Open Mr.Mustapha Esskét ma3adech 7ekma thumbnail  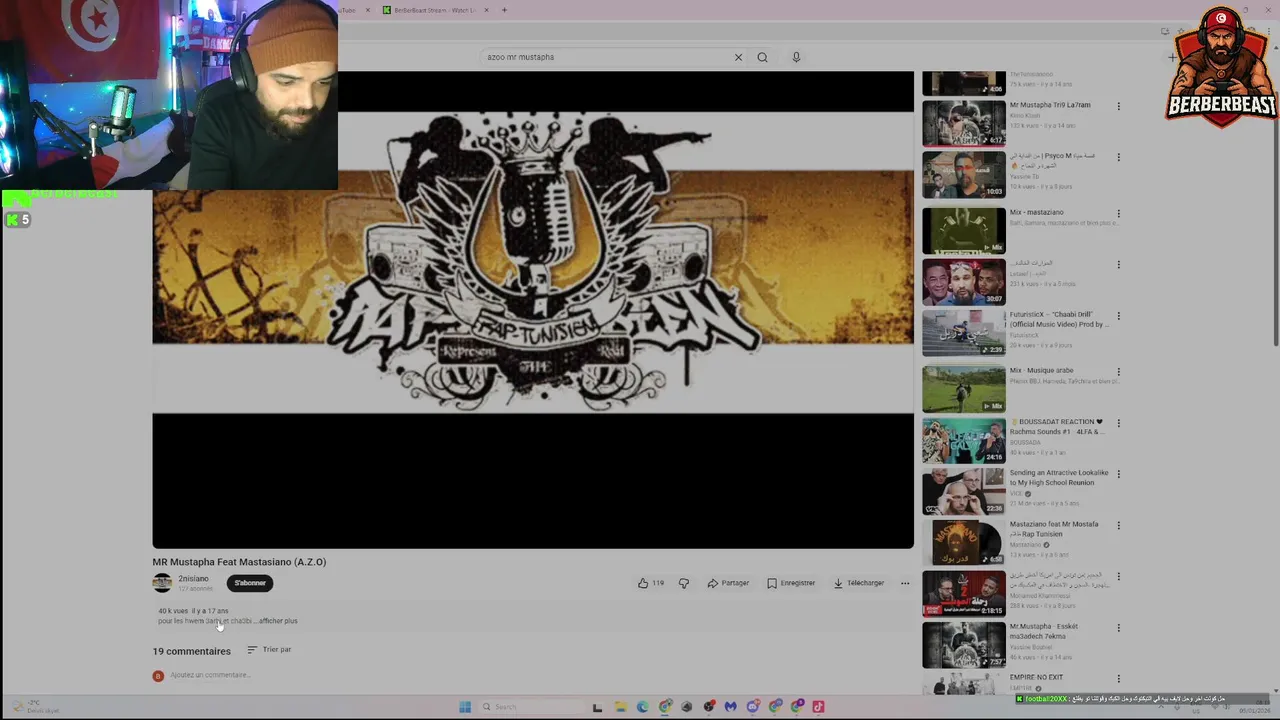964,645
